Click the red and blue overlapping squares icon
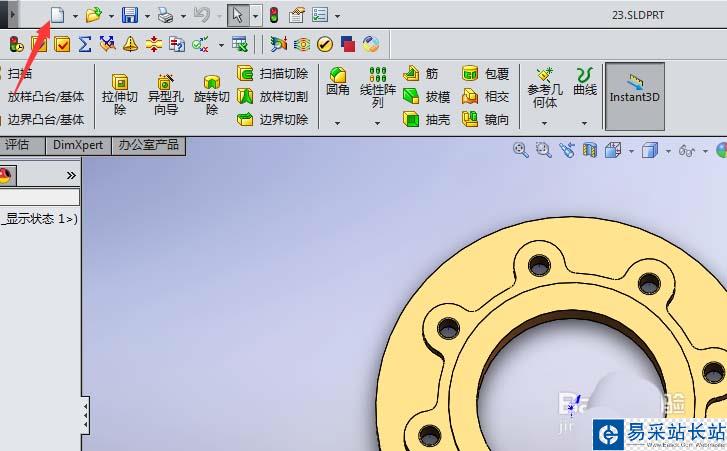 348,44
